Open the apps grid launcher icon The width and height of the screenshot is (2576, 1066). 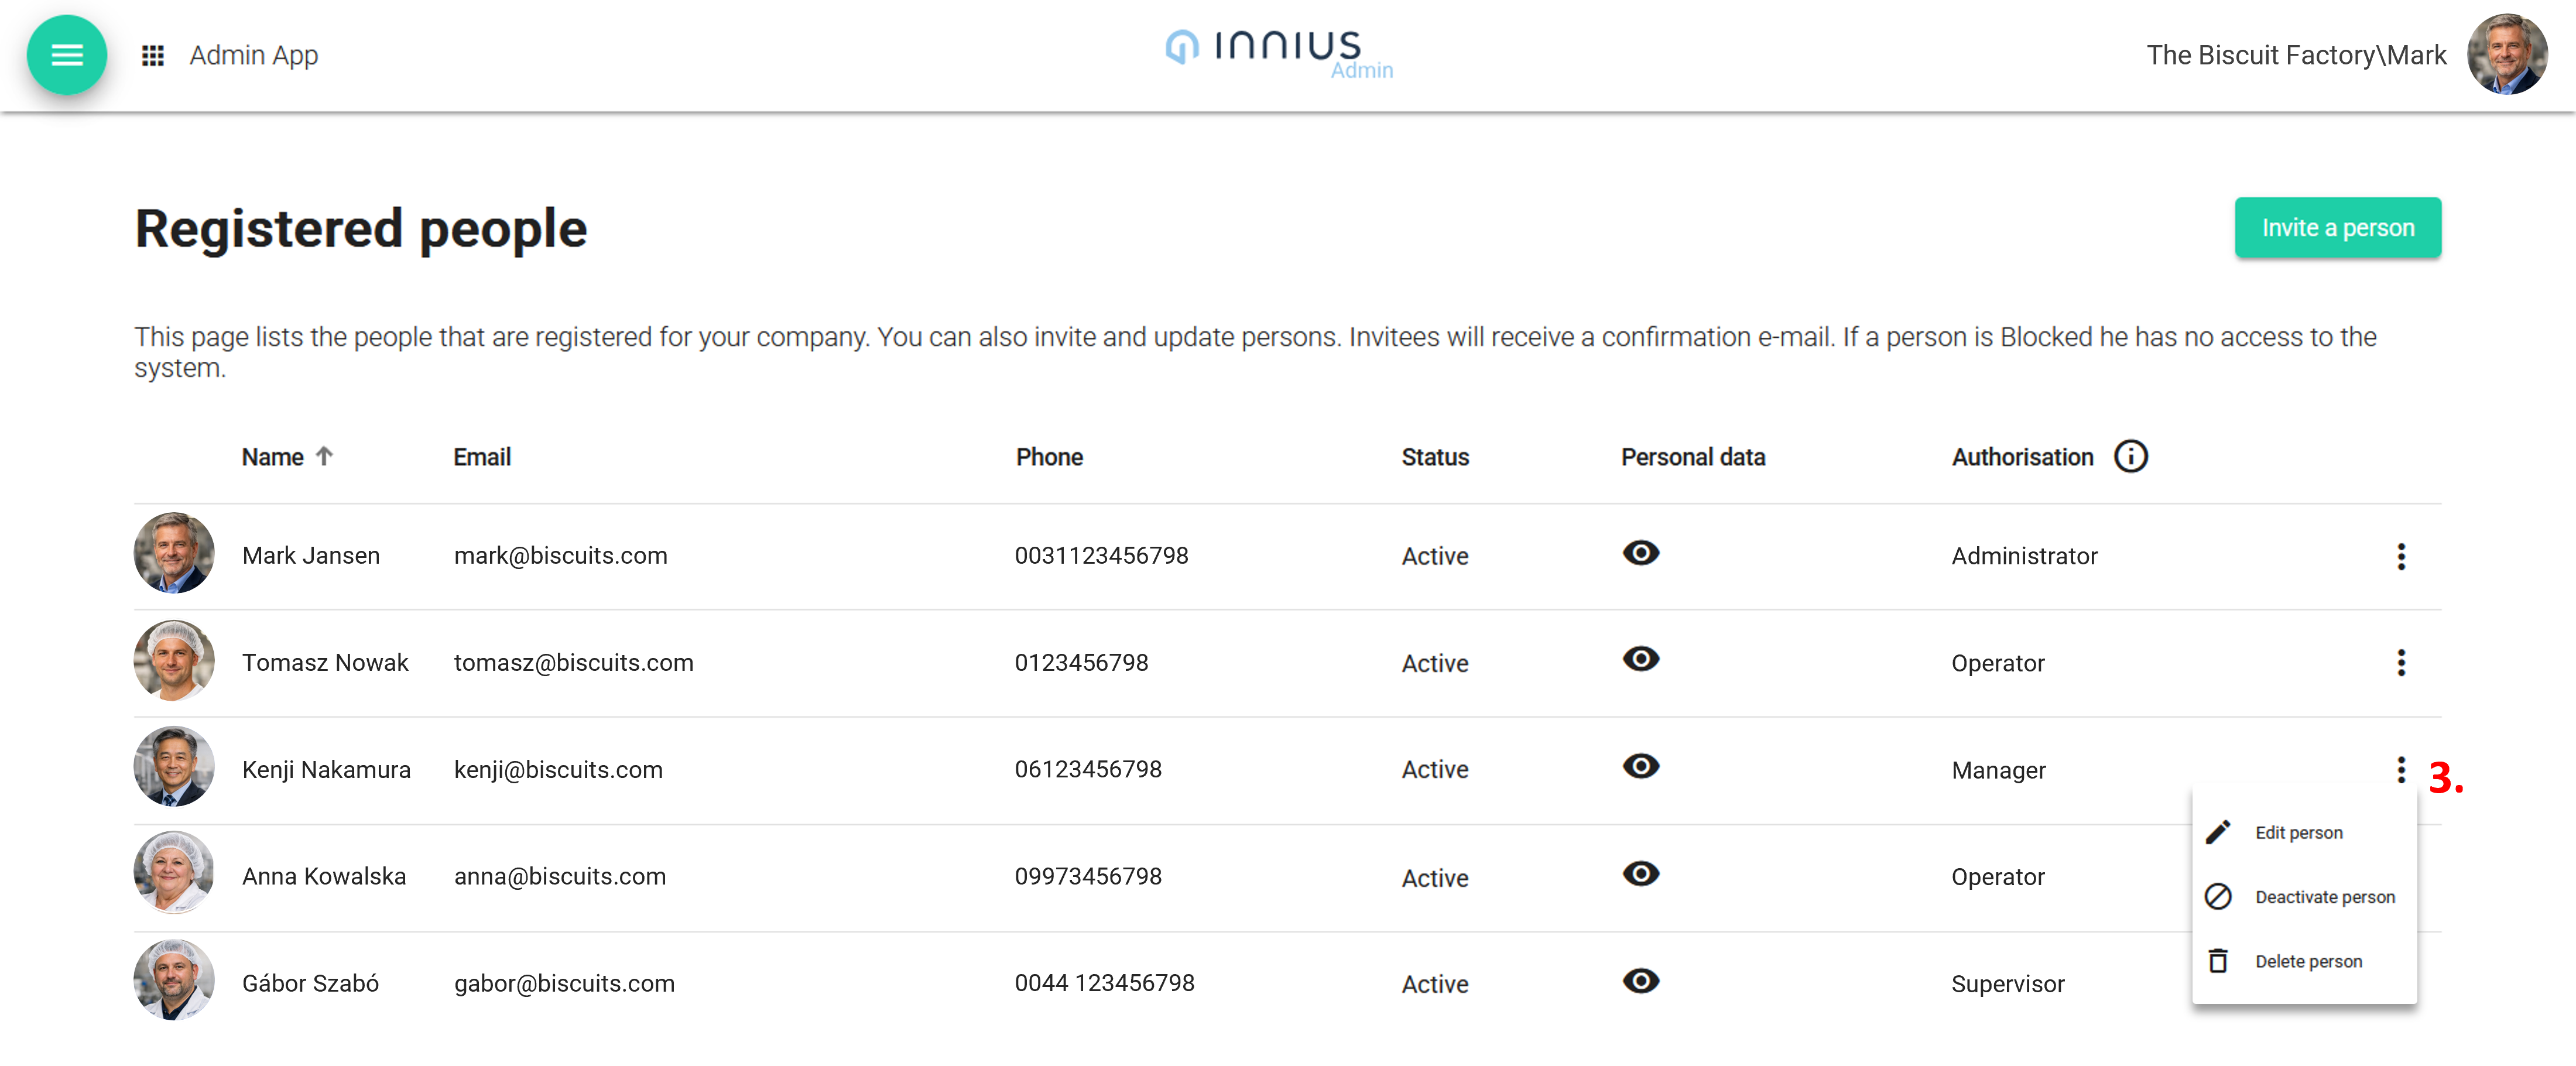click(152, 55)
